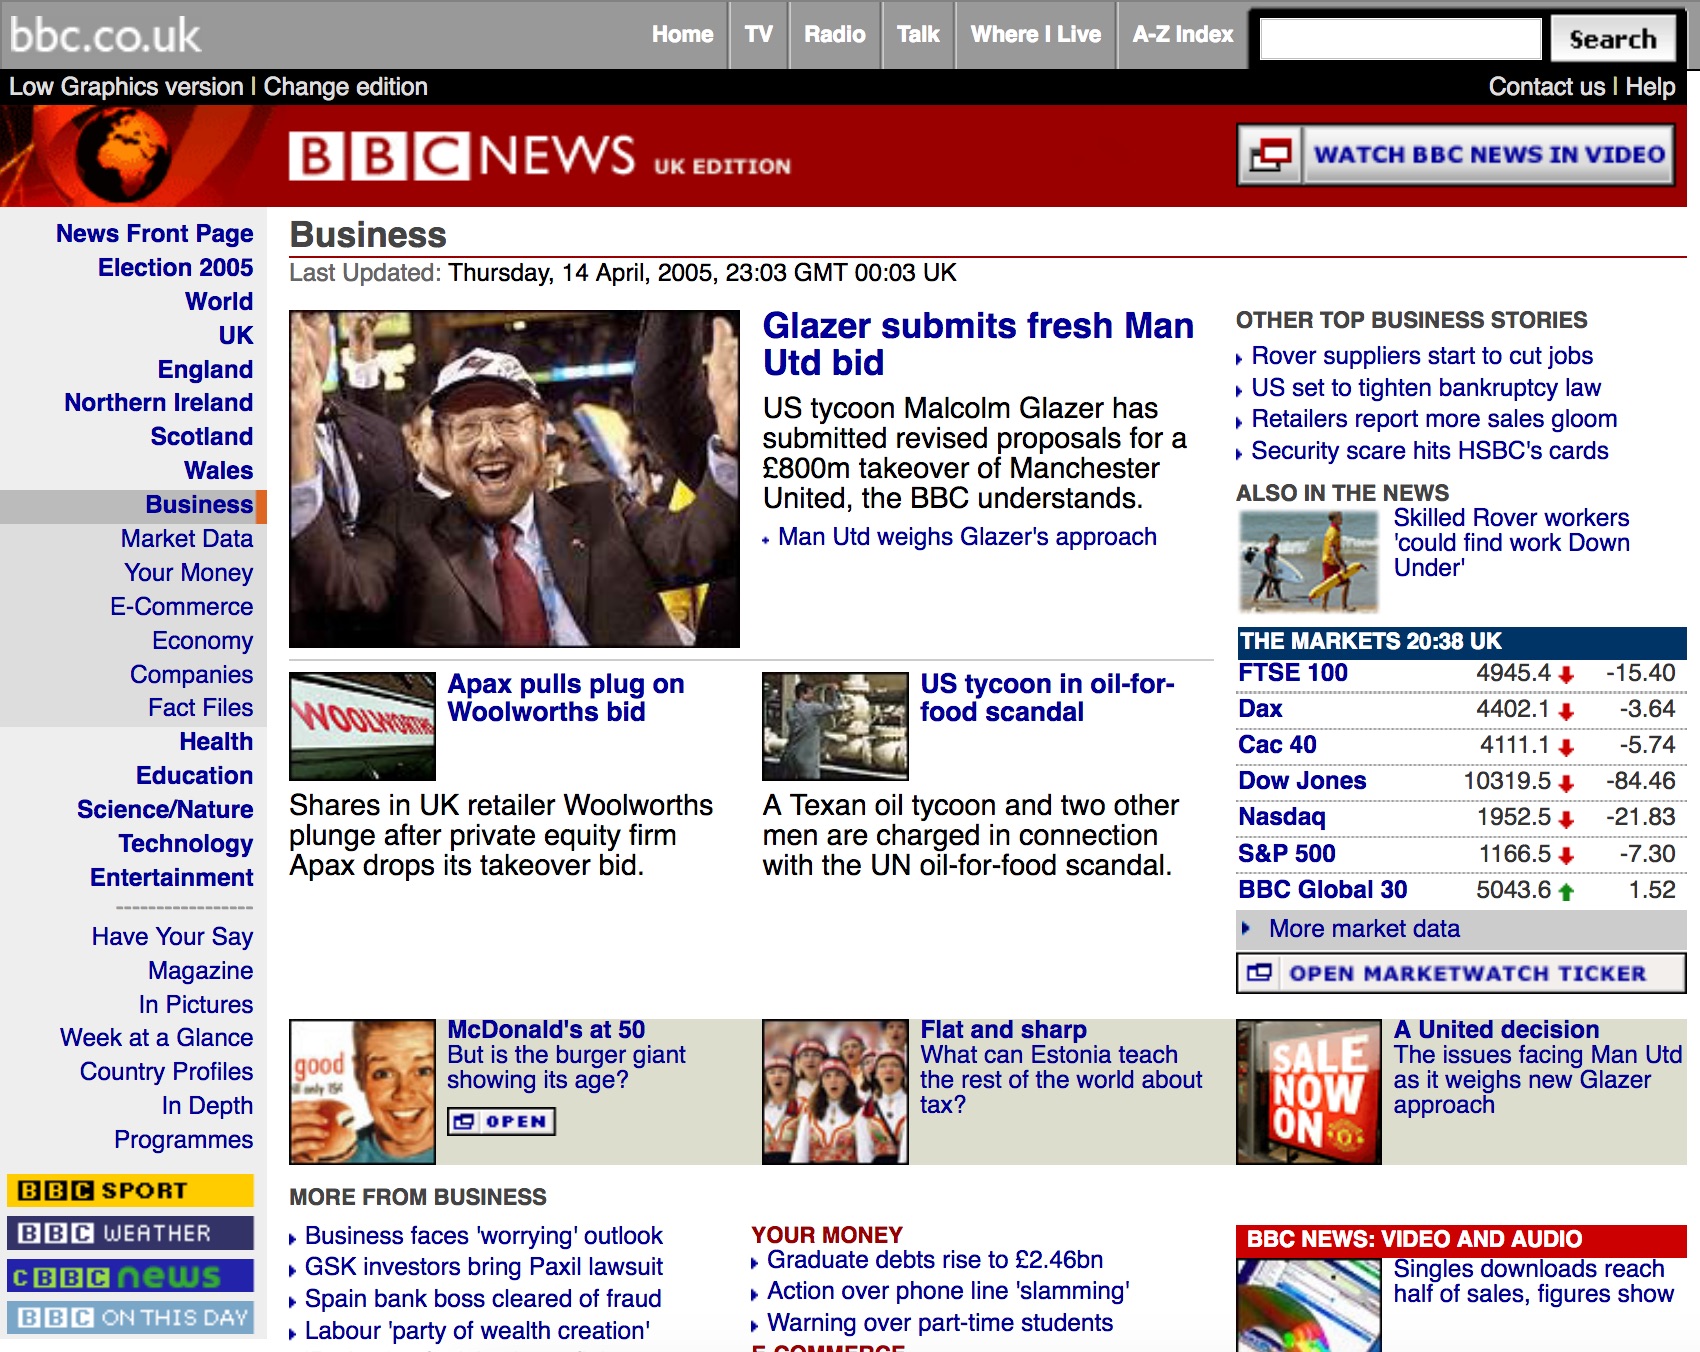Open GSK investors bring Paxil lawsuit

pyautogui.click(x=484, y=1267)
